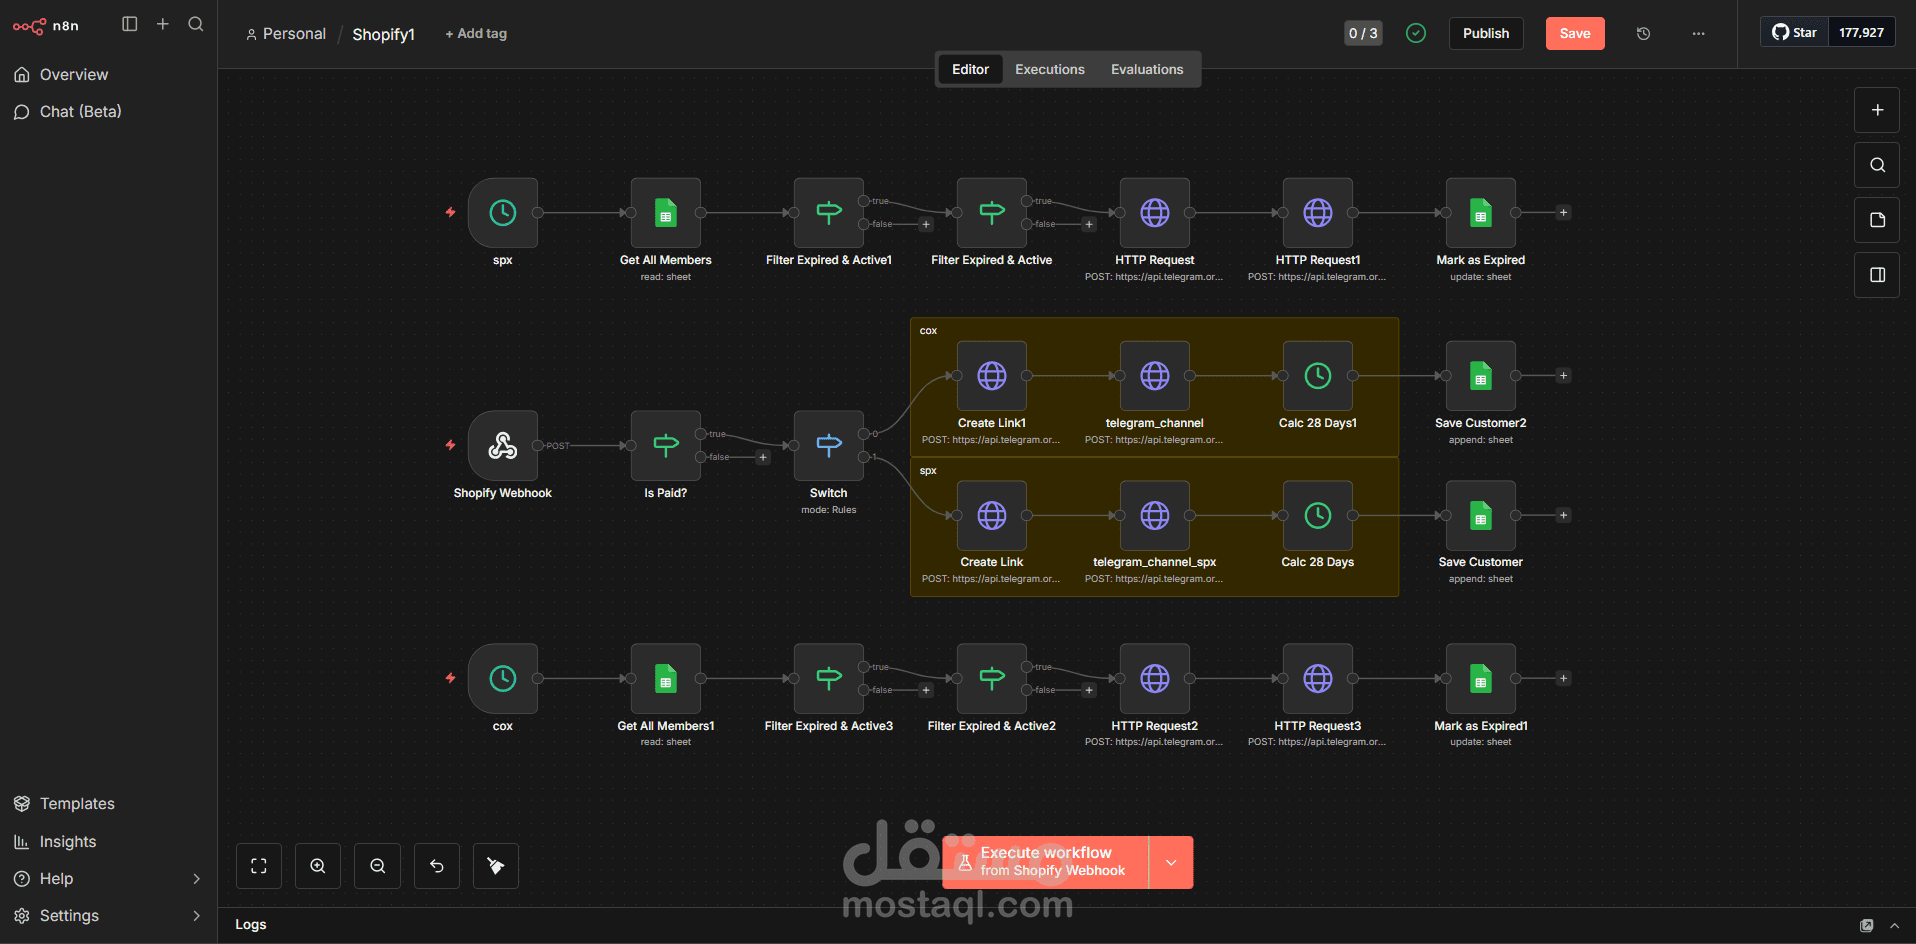This screenshot has width=1916, height=944.
Task: Open the Calc 28 Days node
Action: coord(1317,515)
